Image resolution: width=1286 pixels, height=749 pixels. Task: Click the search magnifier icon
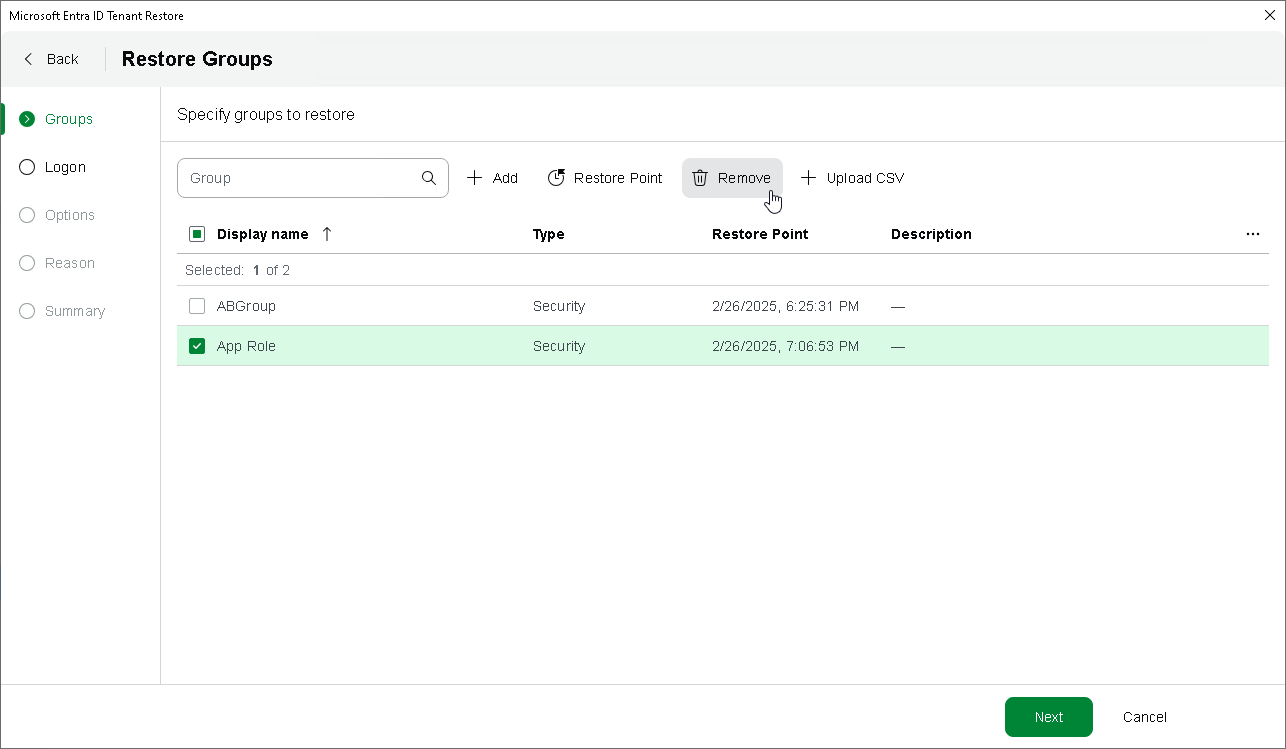(429, 178)
